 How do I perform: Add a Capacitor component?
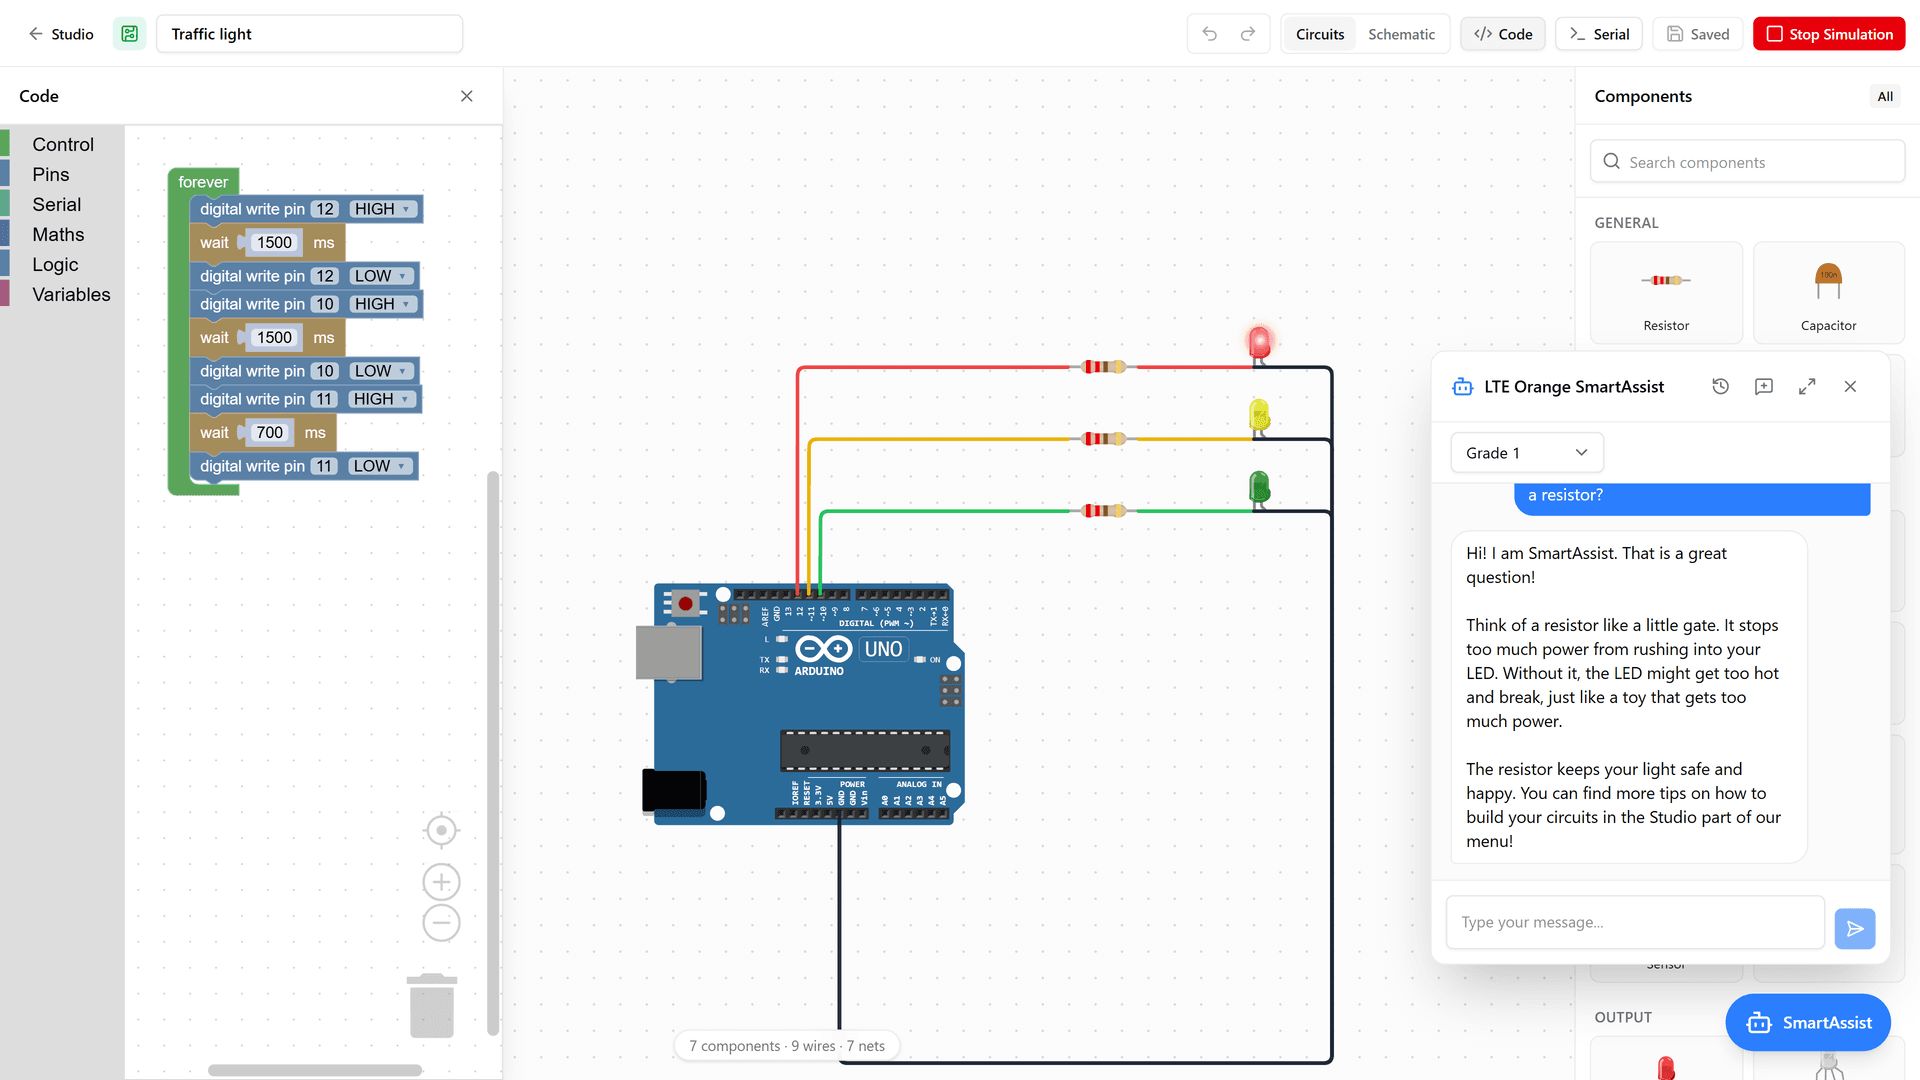[x=1828, y=293]
